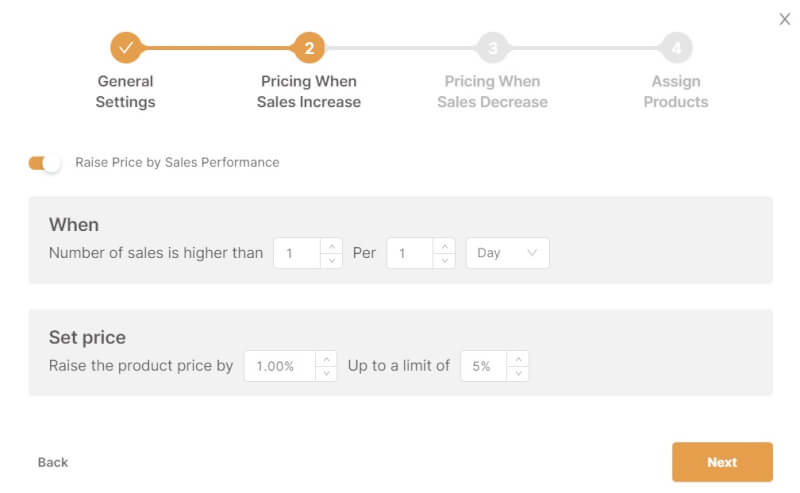Click the checkmark icon for General Settings step

point(126,47)
